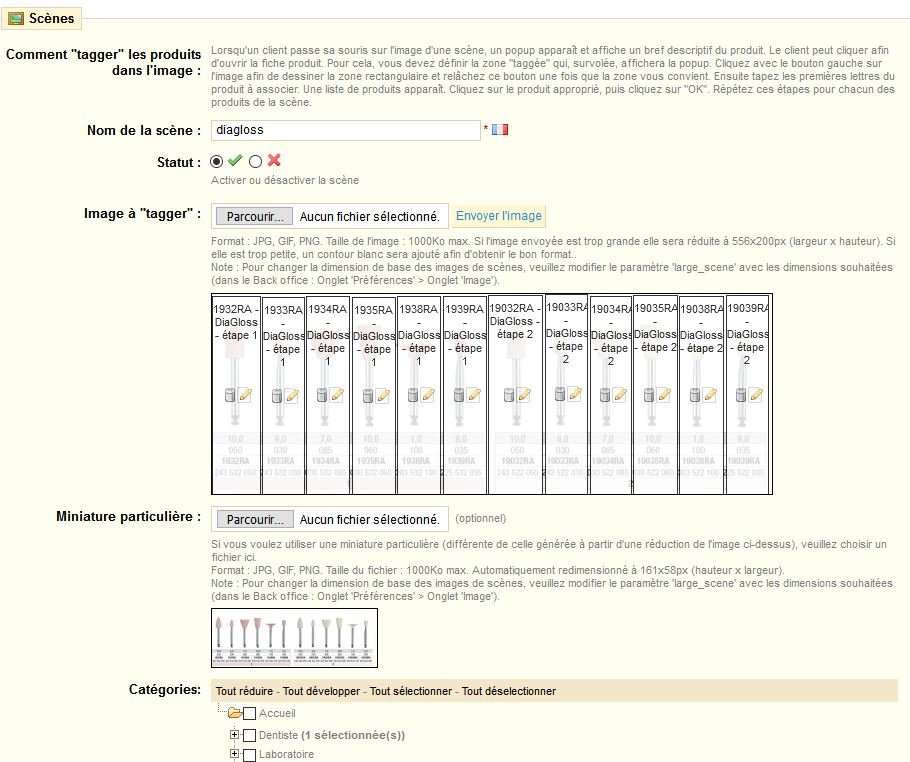Click Parcourir for image à tagger
The image size is (910, 762).
(x=255, y=216)
